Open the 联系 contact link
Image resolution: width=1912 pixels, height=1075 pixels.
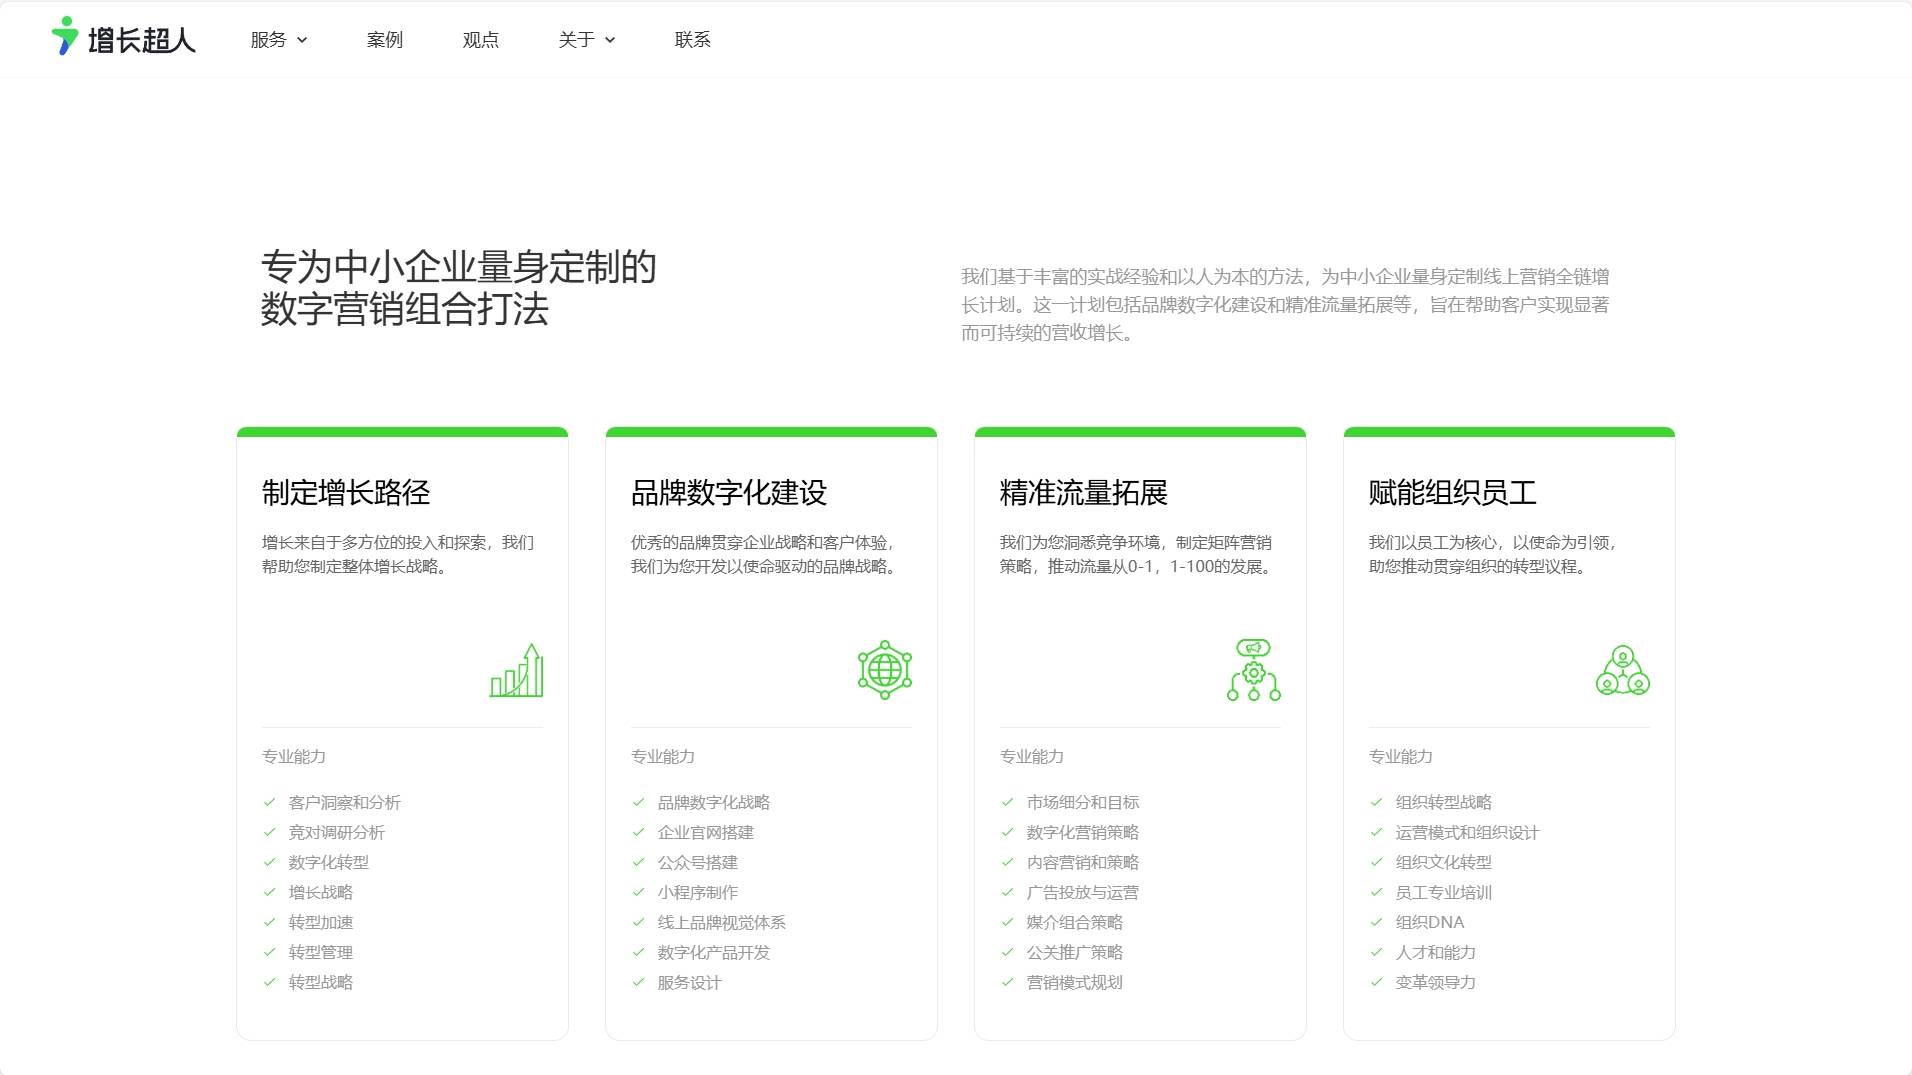[x=692, y=40]
